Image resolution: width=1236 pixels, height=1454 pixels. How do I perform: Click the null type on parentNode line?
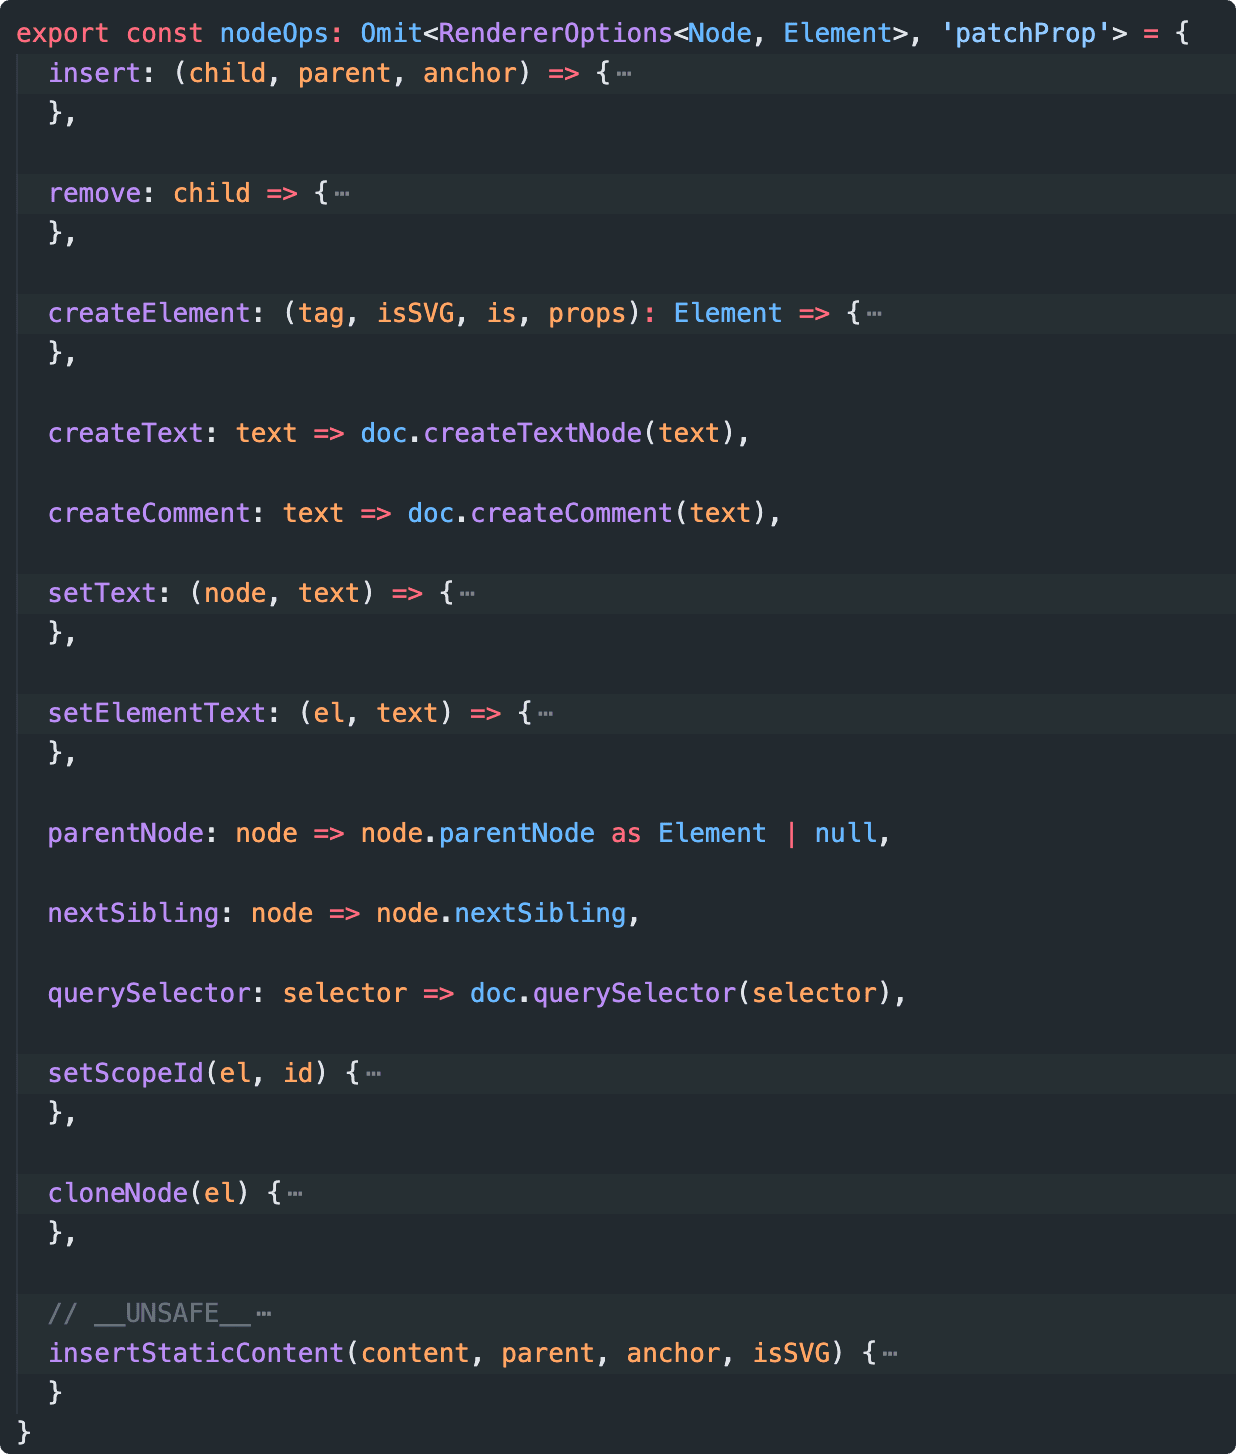coord(845,833)
